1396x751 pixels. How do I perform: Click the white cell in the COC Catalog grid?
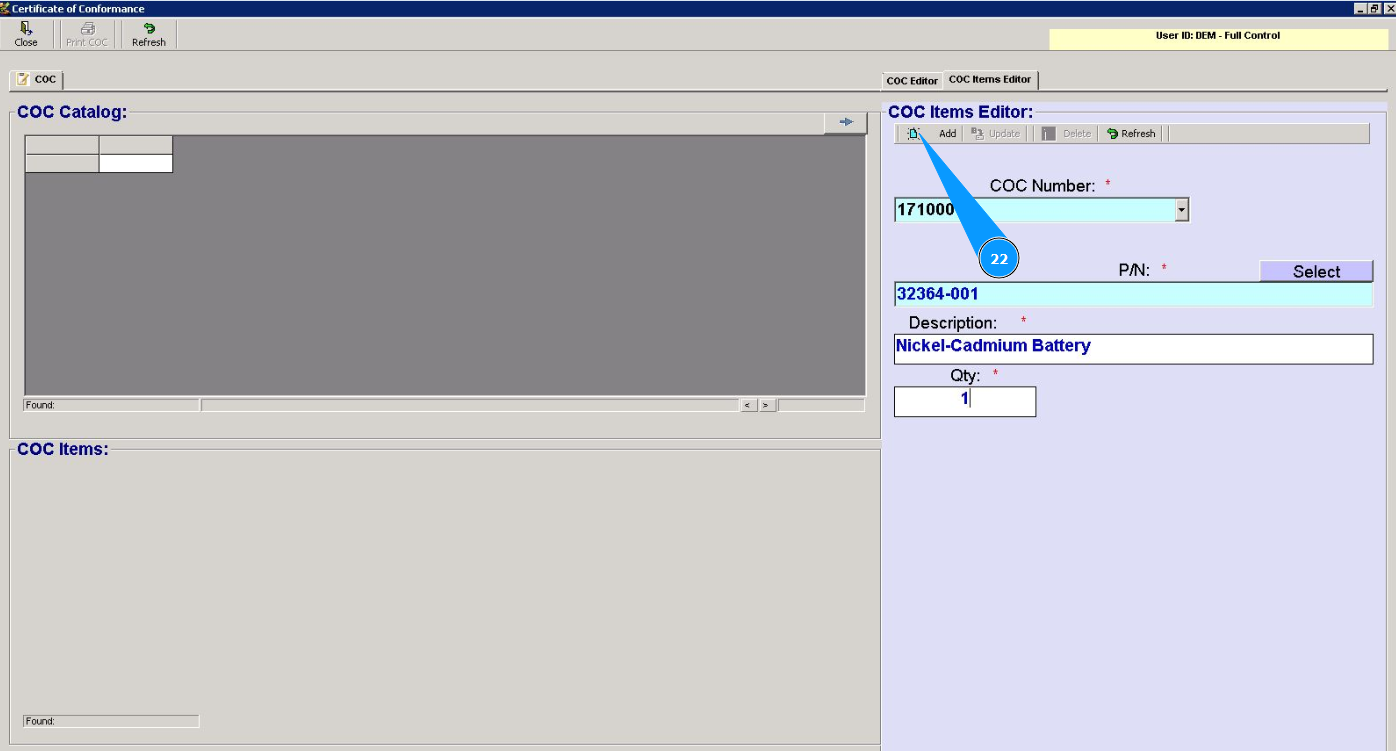tap(136, 163)
